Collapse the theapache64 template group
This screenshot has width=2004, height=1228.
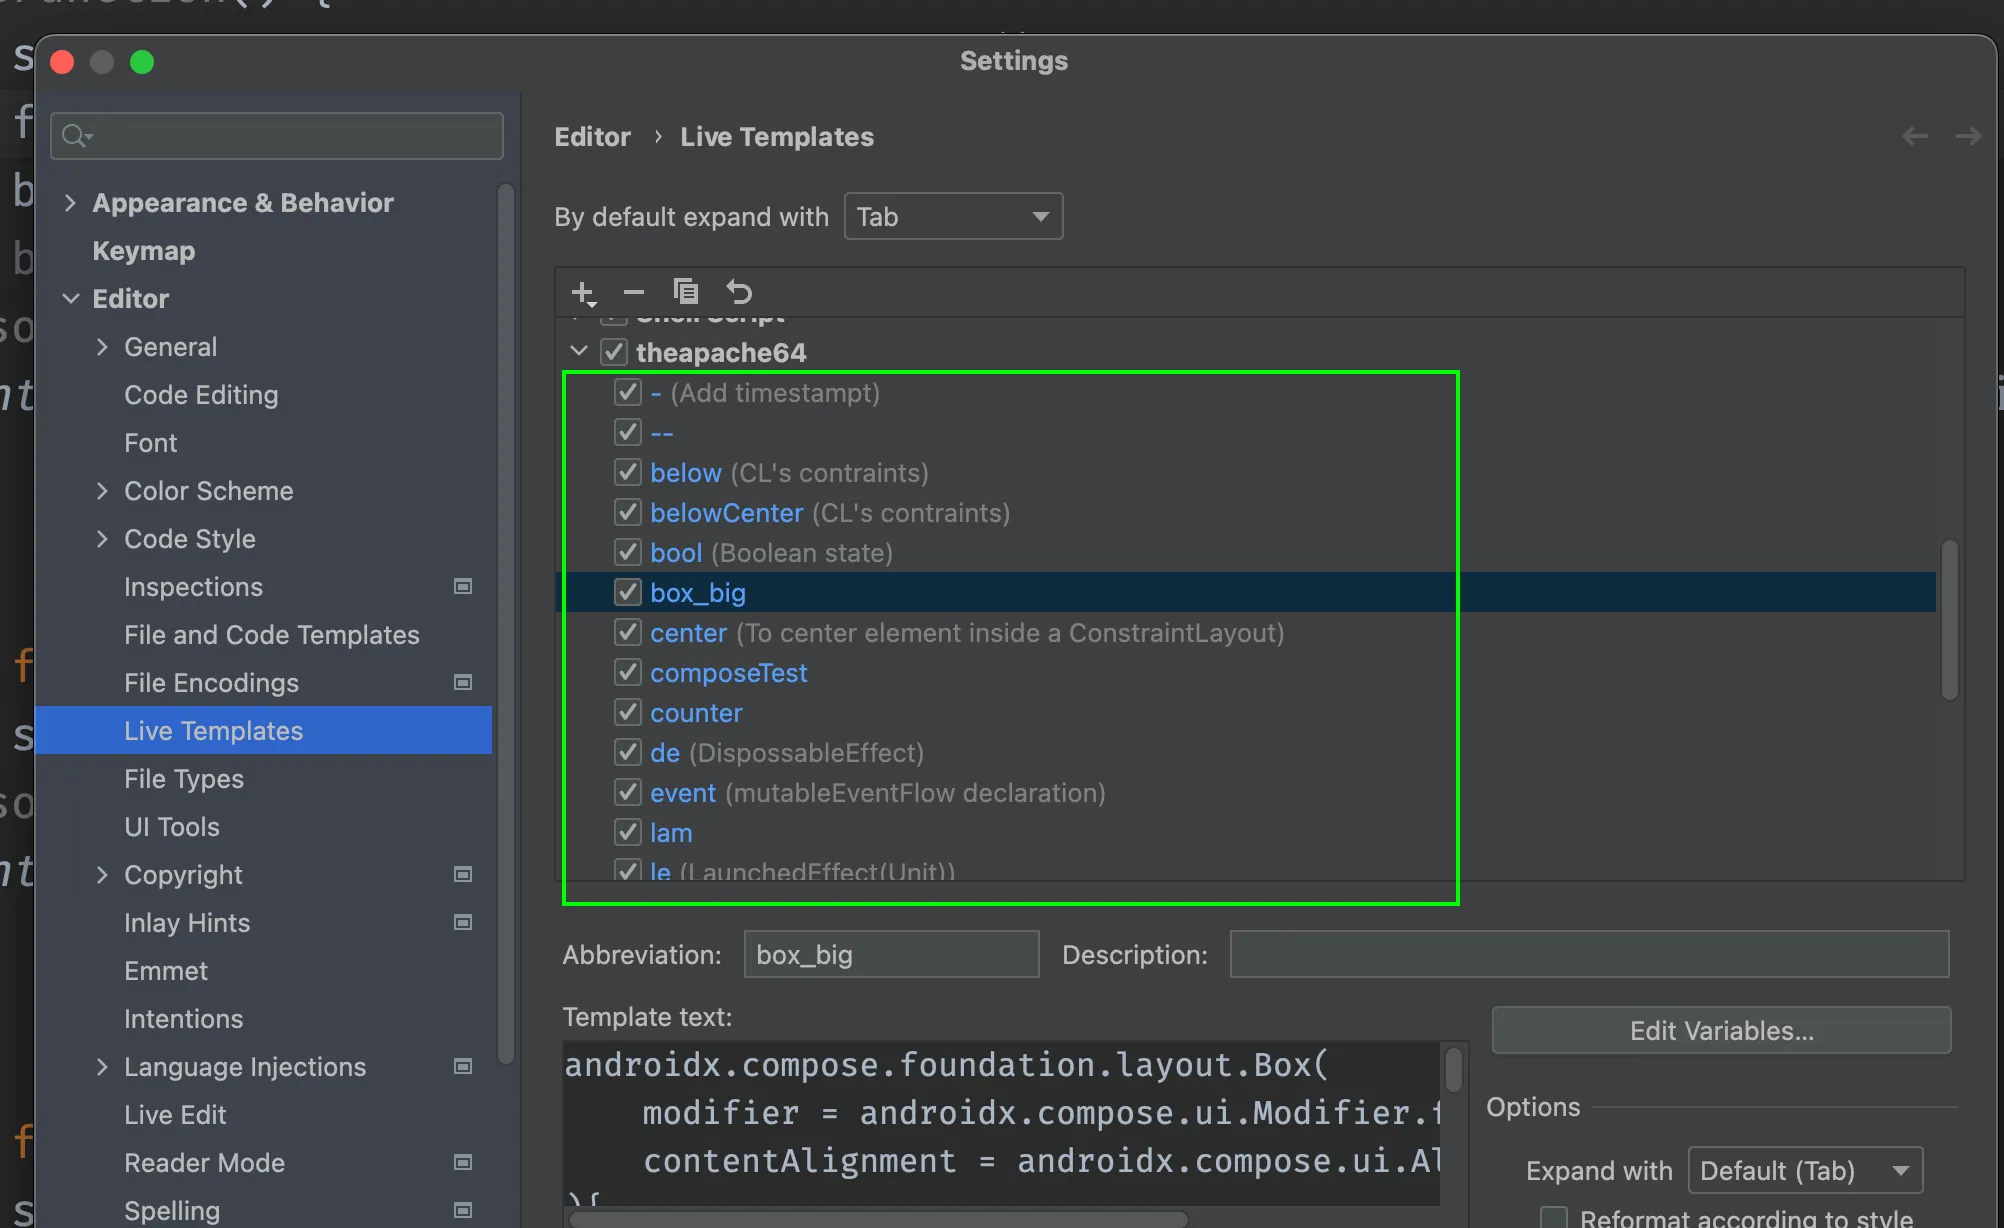(x=579, y=352)
